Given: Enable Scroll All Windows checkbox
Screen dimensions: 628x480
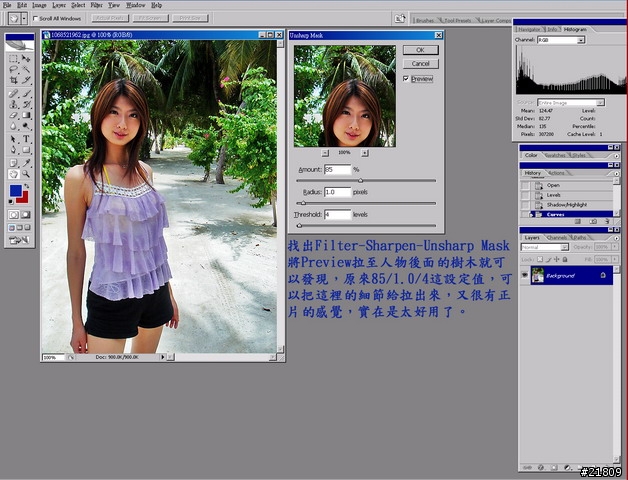Looking at the screenshot, I should [35, 18].
